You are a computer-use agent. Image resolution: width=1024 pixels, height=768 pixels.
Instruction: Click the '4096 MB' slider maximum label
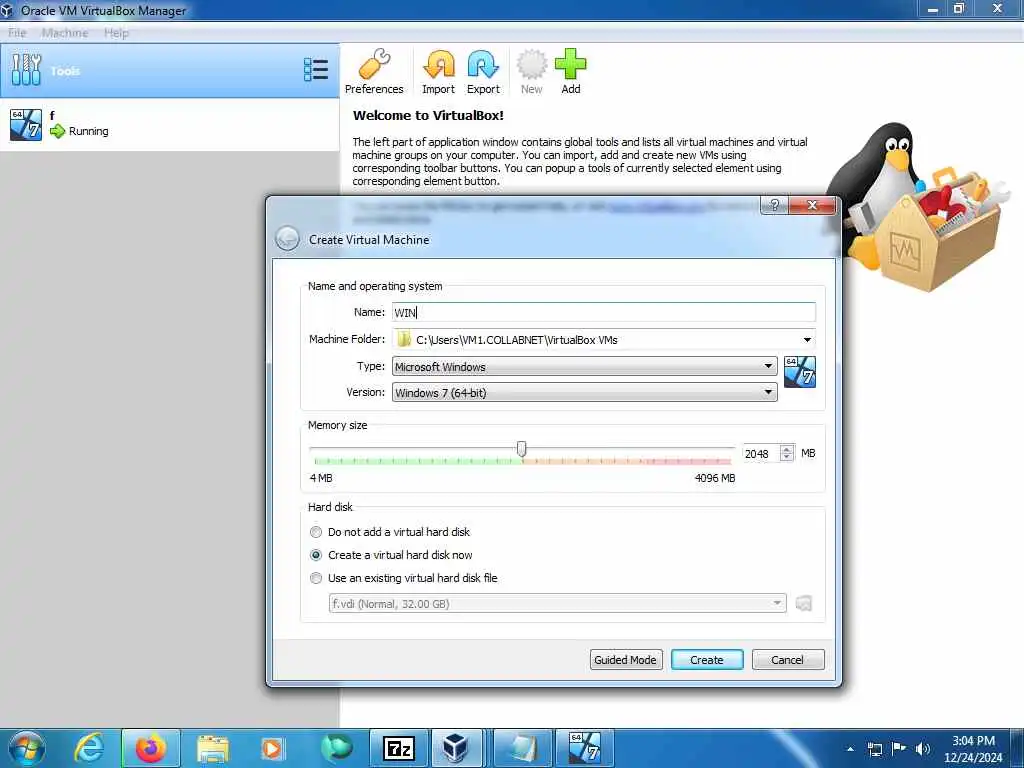714,478
